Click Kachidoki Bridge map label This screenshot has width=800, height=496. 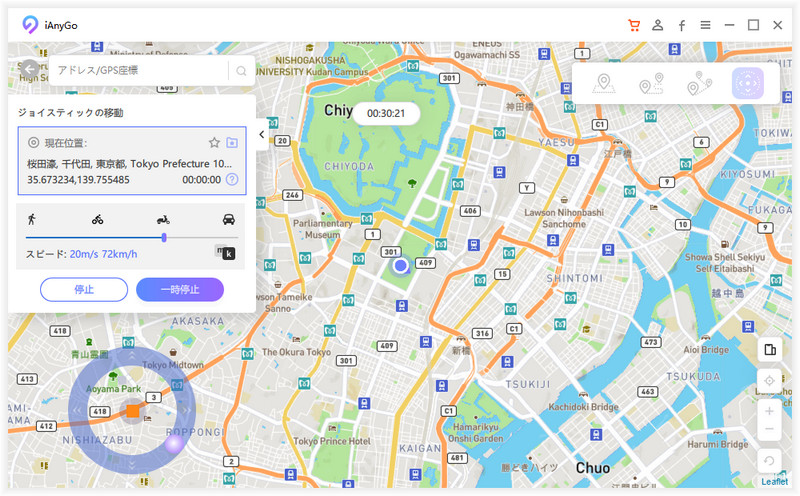[583, 407]
